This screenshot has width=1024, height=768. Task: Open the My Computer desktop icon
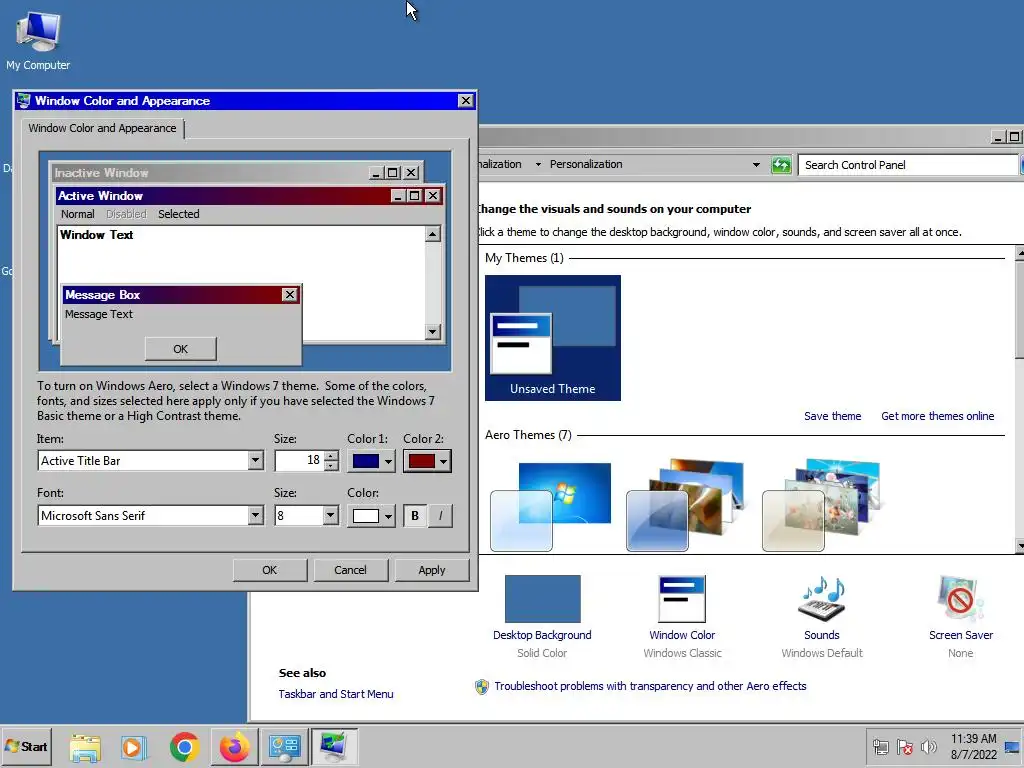click(38, 40)
